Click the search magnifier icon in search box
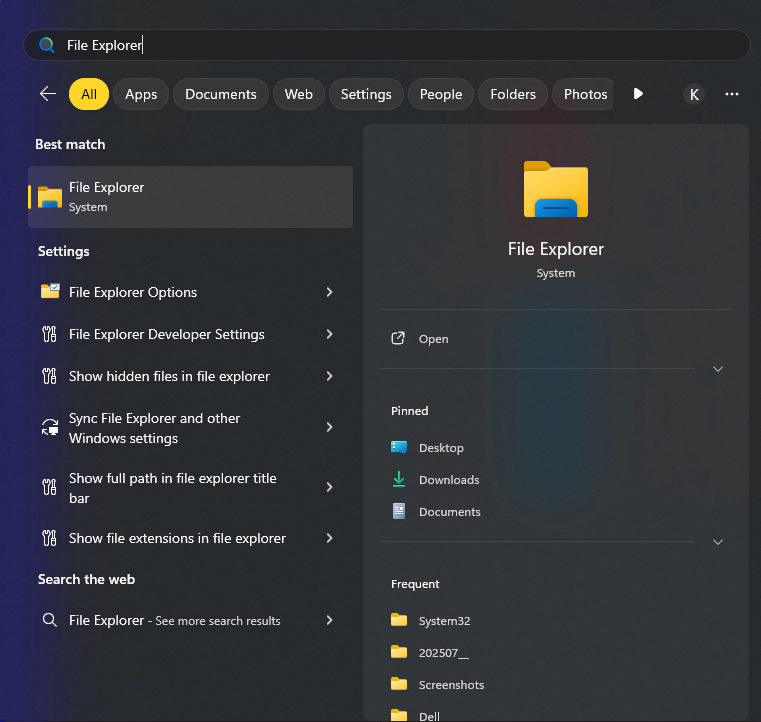The image size is (761, 722). pos(47,45)
